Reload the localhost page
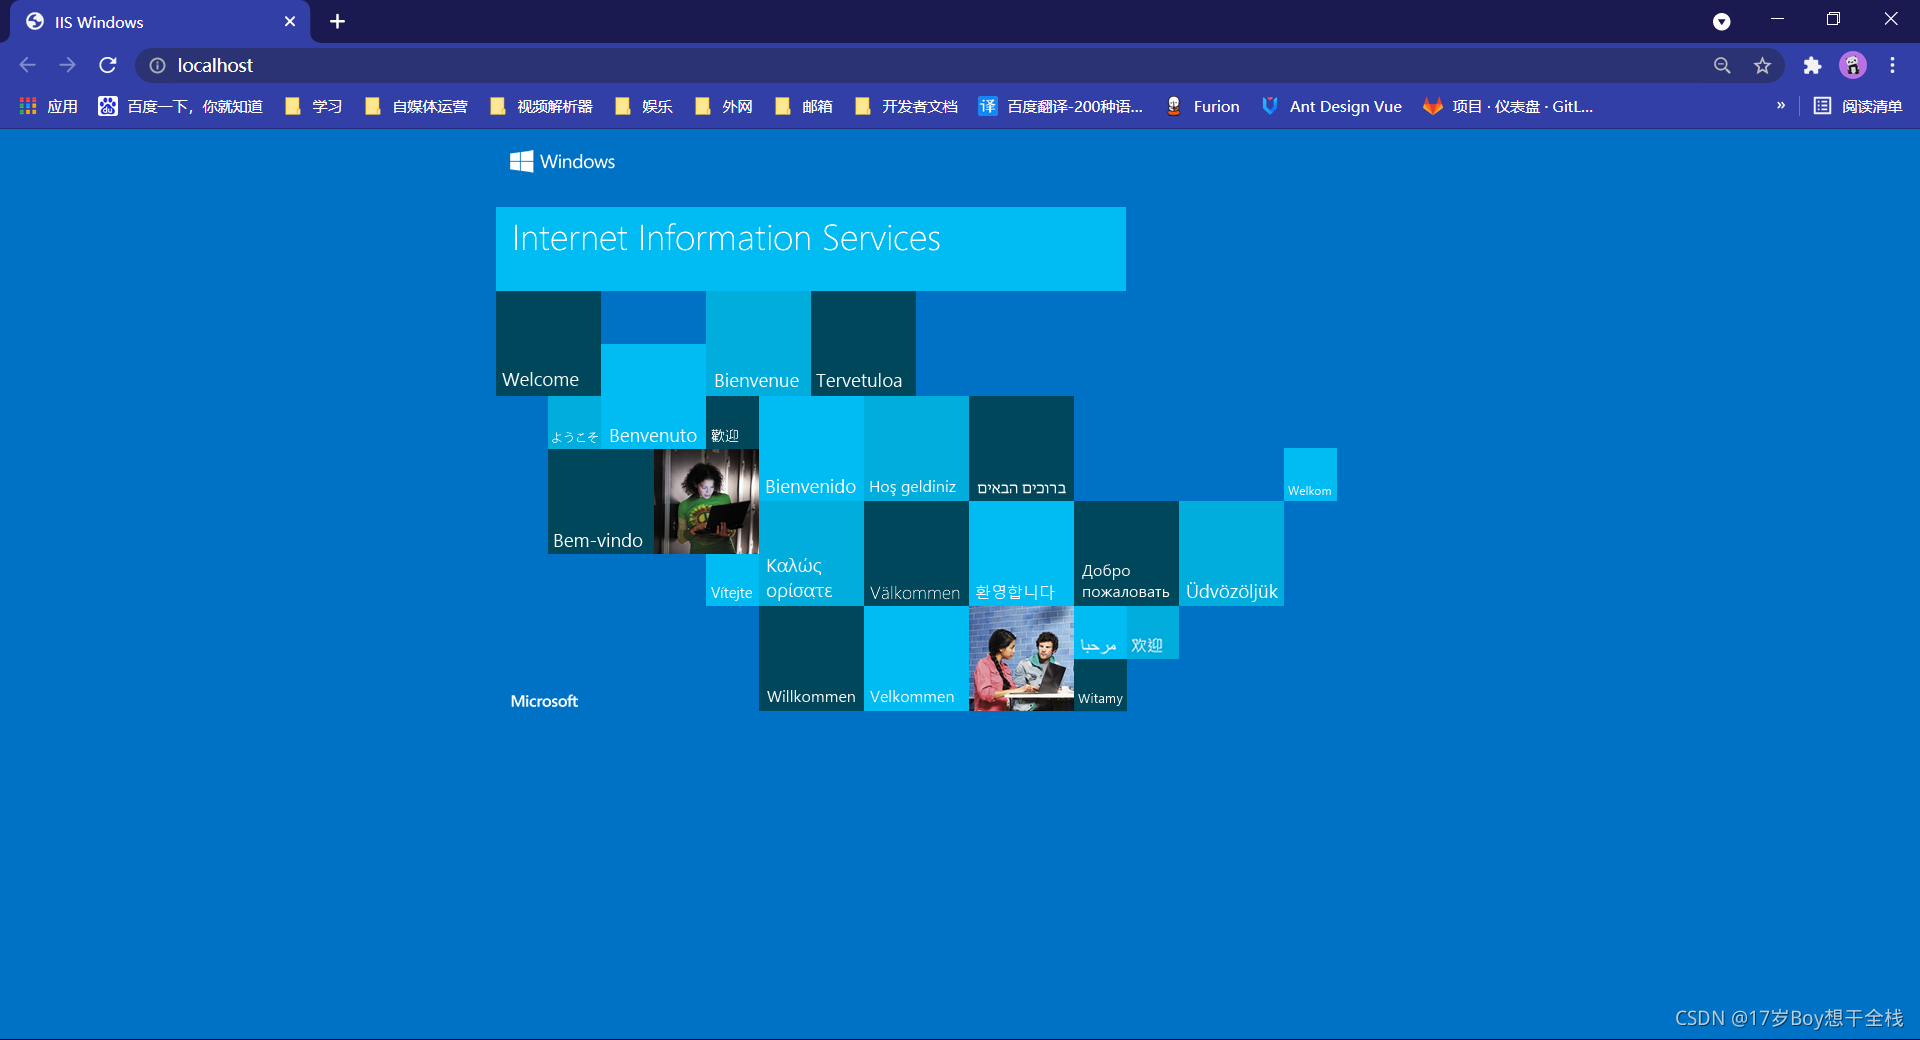The height and width of the screenshot is (1040, 1920). pyautogui.click(x=108, y=65)
